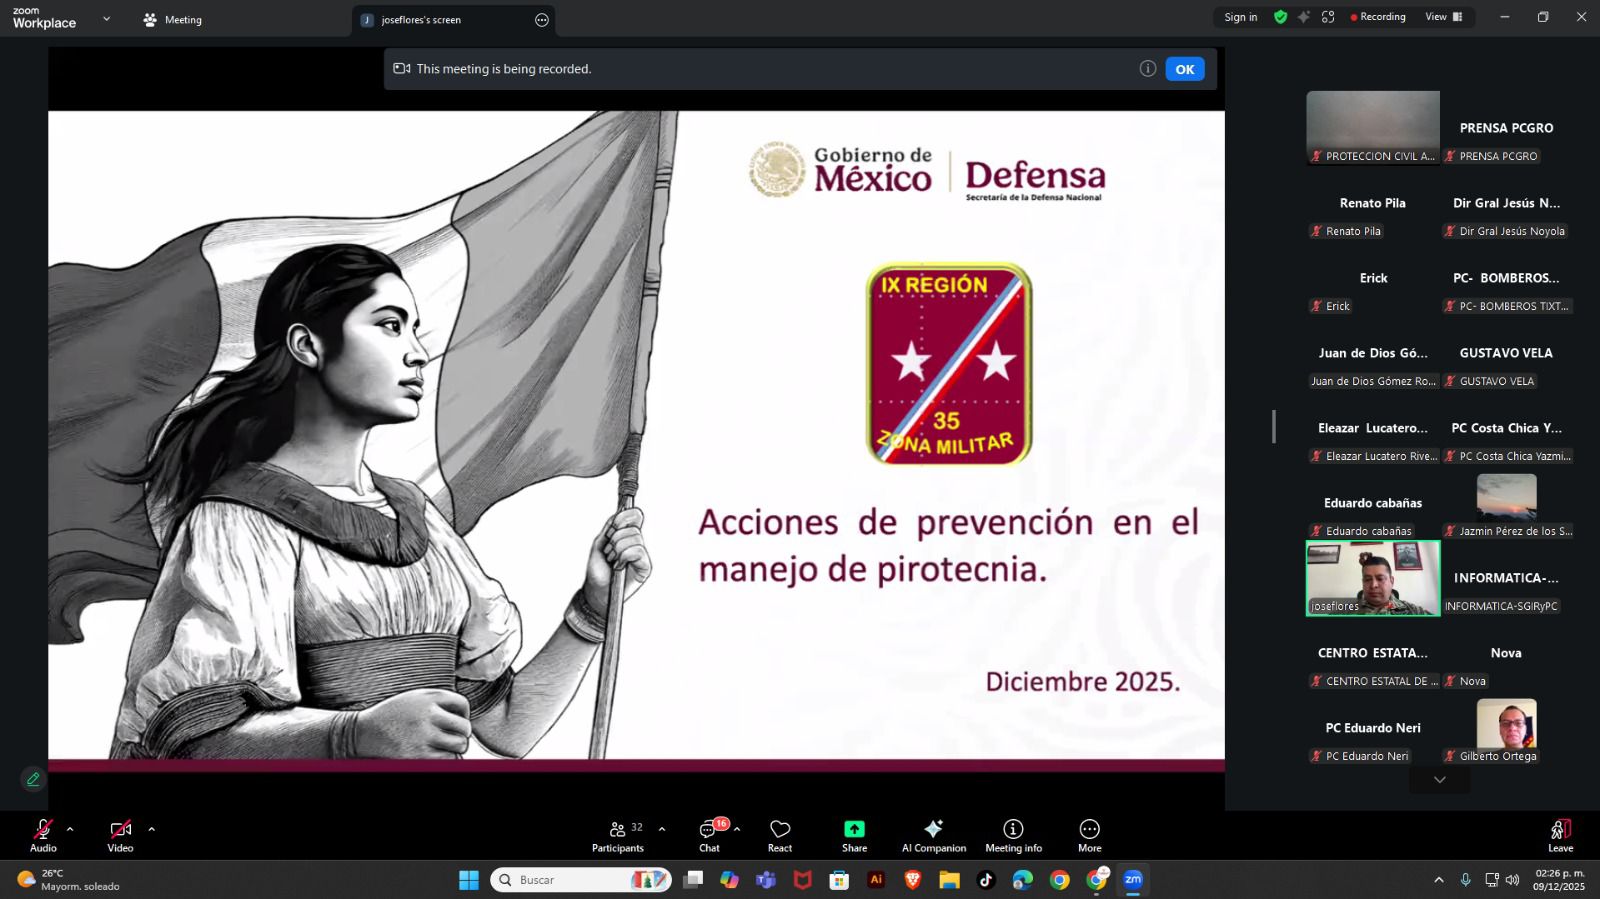Open the View layout menu
Screen dimensions: 1600x899
click(x=1443, y=17)
